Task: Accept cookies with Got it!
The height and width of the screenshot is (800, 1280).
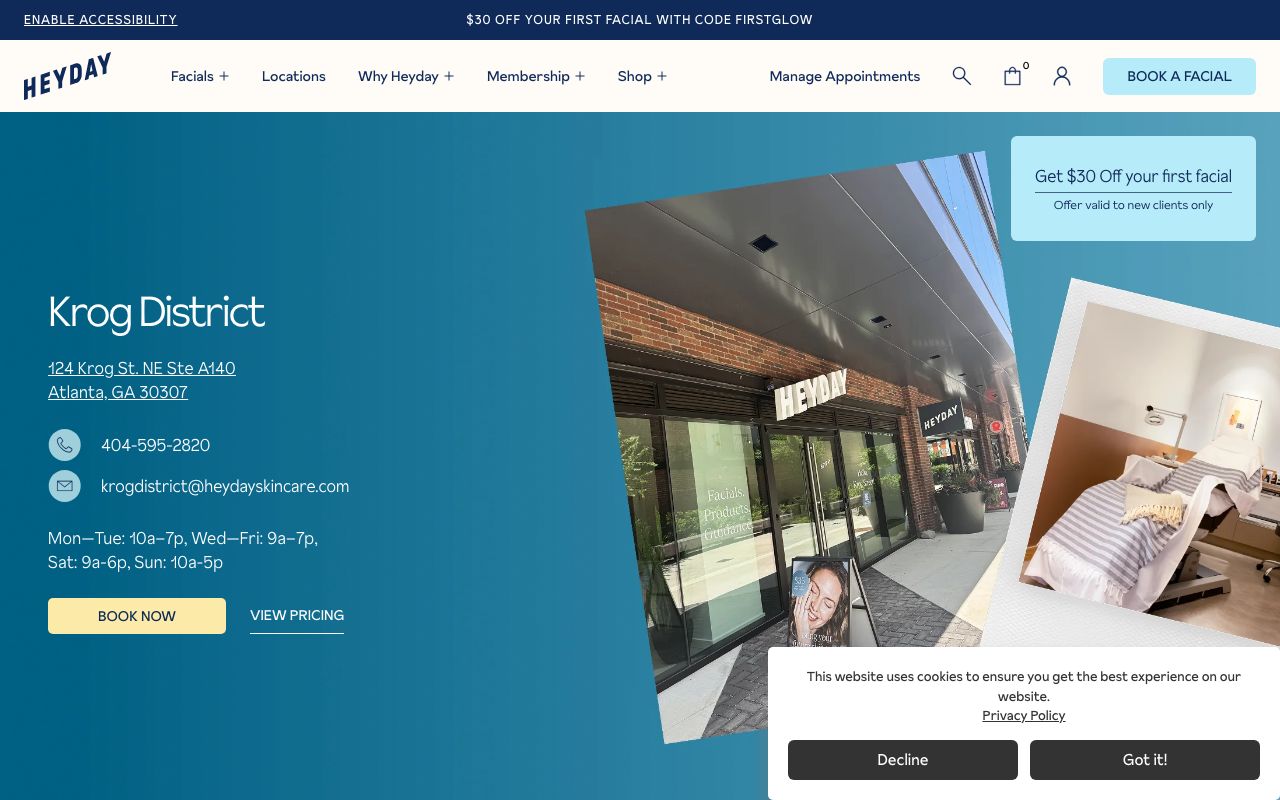Action: [x=1144, y=760]
